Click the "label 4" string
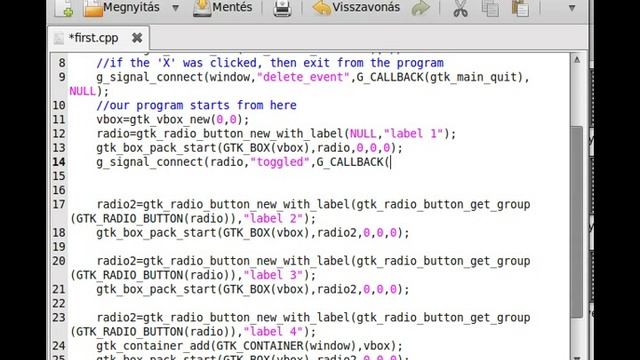Viewport: 640px width, 360px height. [x=273, y=332]
